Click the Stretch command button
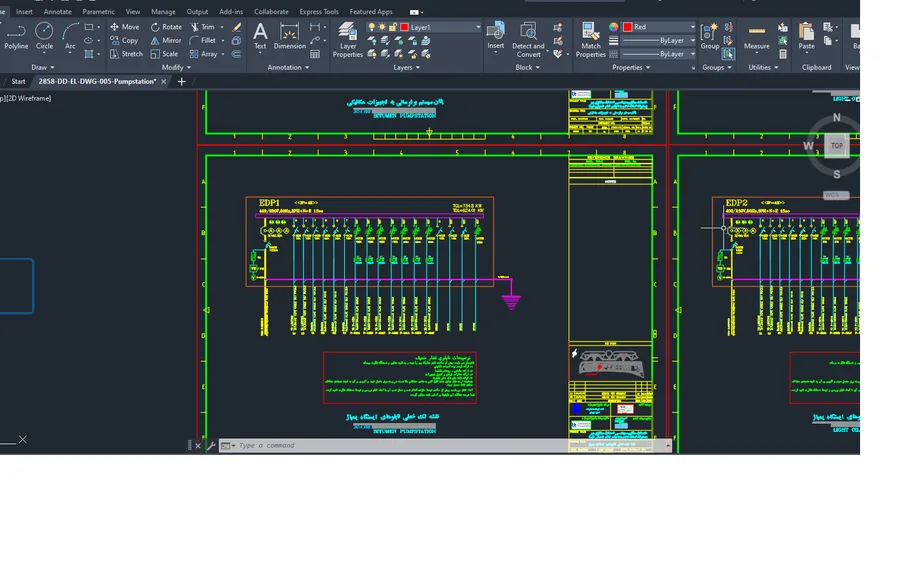This screenshot has height=578, width=900. (x=126, y=54)
